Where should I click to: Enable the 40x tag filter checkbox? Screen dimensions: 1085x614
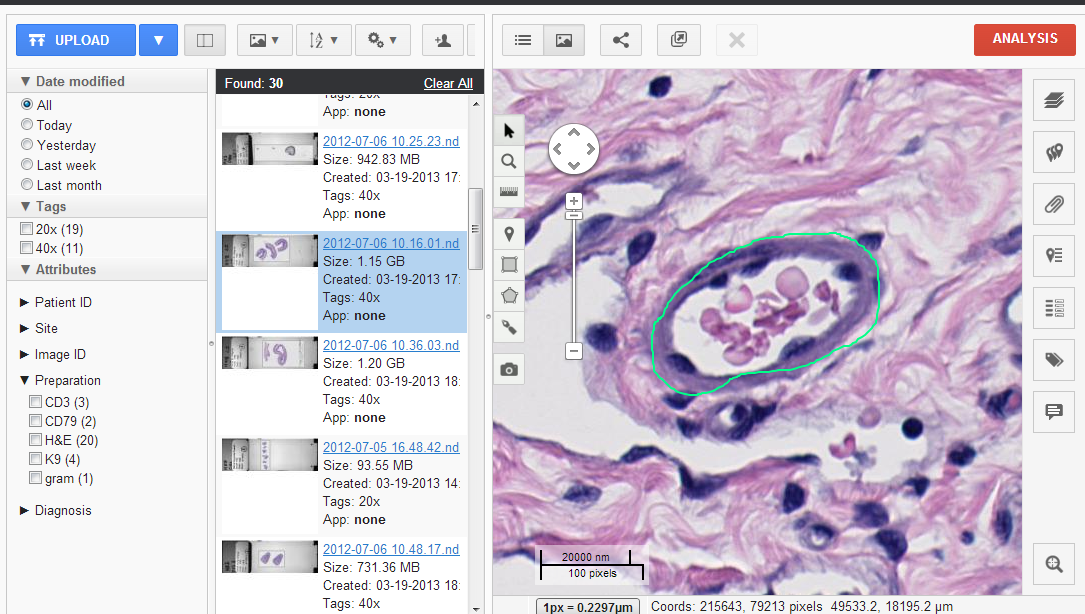pos(26,248)
